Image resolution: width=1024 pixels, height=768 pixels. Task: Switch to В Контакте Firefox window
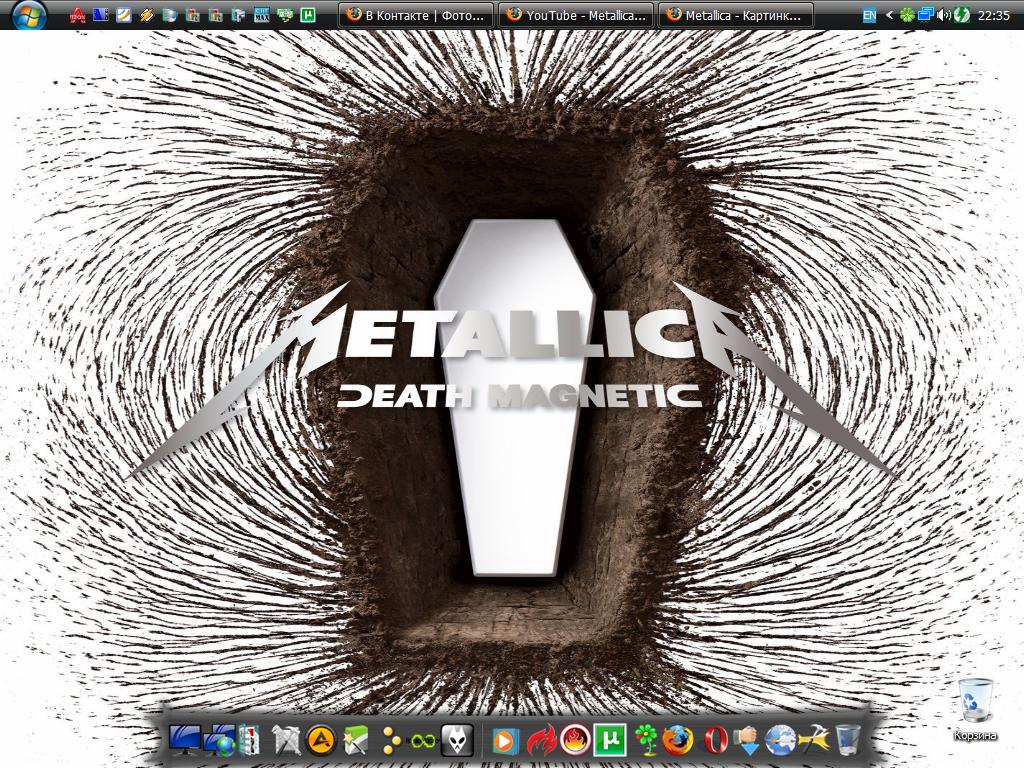[417, 15]
